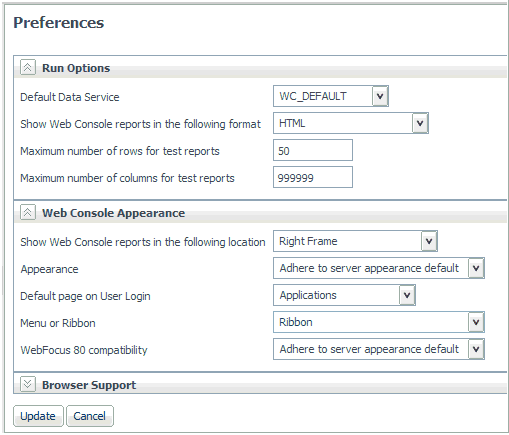Click the maximum rows field showing 50

point(313,150)
